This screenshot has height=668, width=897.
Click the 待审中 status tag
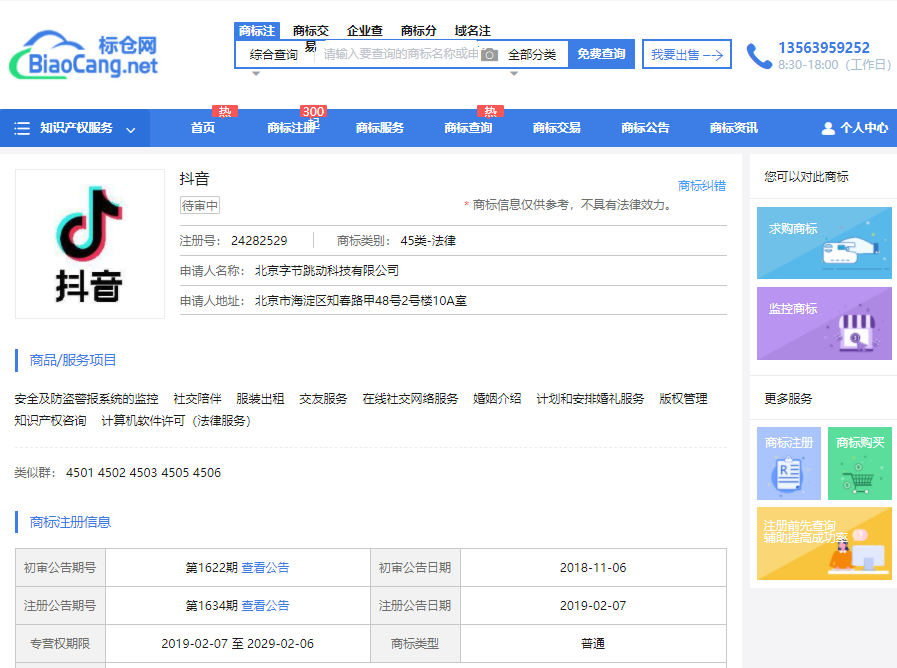[200, 205]
